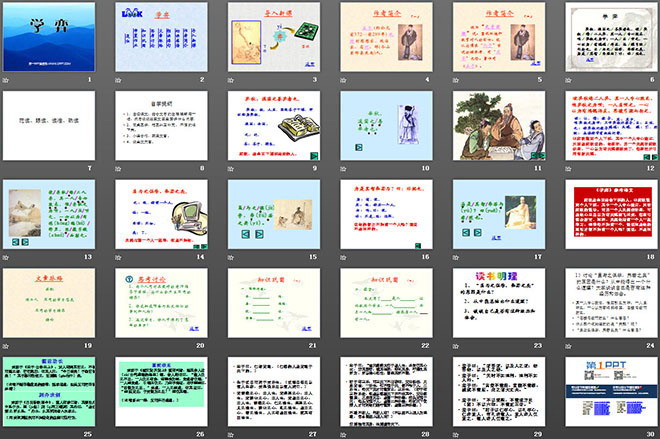660x439 pixels.
Task: Select slide 15 light blue thumbnail
Action: pyautogui.click(x=274, y=215)
